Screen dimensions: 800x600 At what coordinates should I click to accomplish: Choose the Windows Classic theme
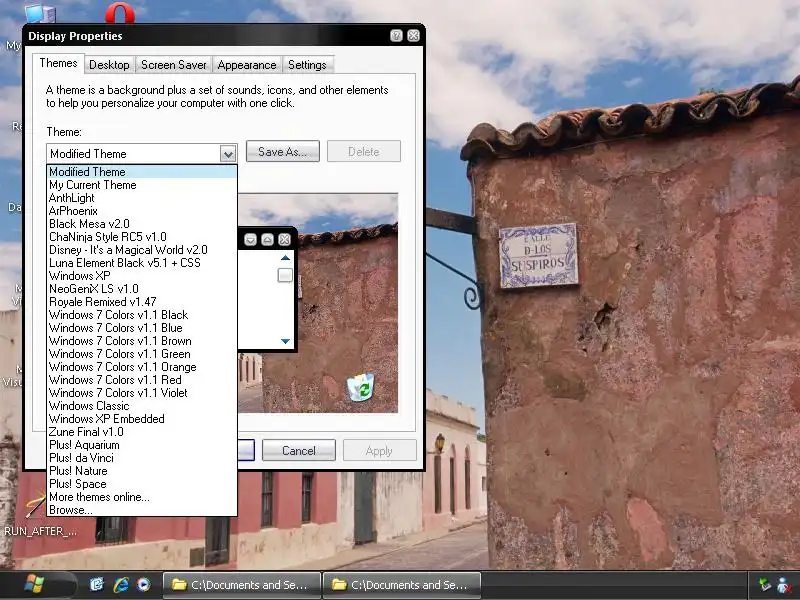pyautogui.click(x=142, y=406)
